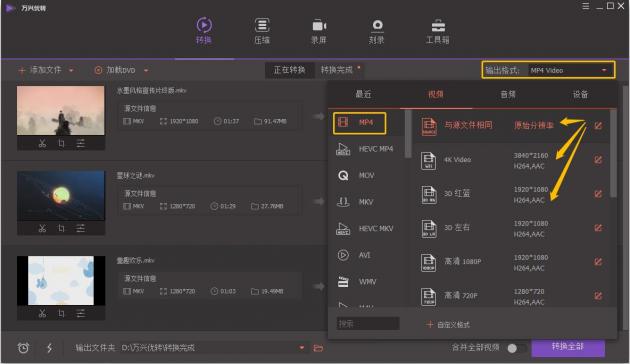The width and height of the screenshot is (630, 364).
Task: Click the cartoon clouds video thumbnail
Action: pos(61,280)
